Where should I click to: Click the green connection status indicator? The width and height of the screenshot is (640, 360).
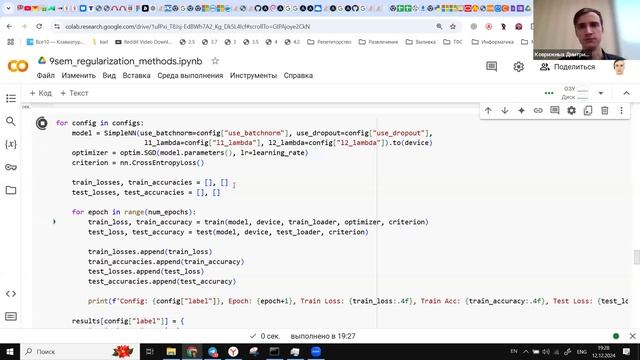[616, 336]
